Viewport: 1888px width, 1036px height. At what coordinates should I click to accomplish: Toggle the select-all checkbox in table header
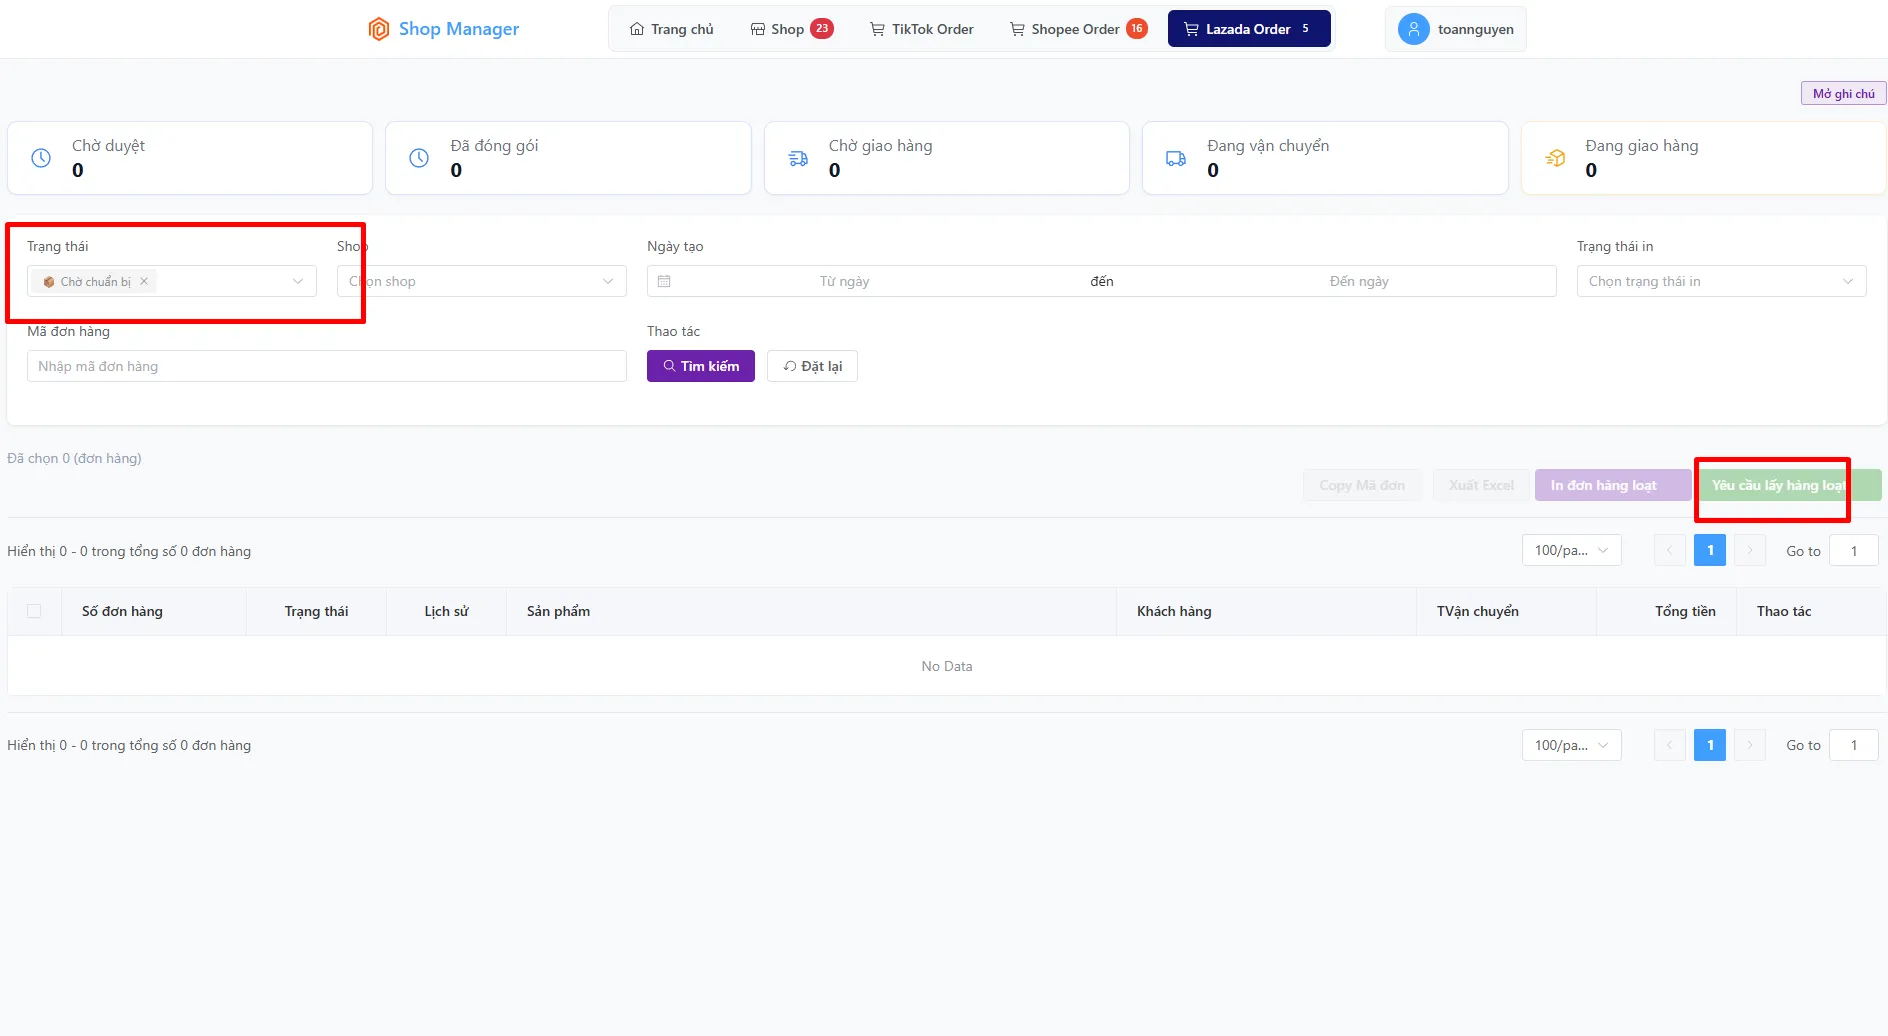(x=34, y=611)
